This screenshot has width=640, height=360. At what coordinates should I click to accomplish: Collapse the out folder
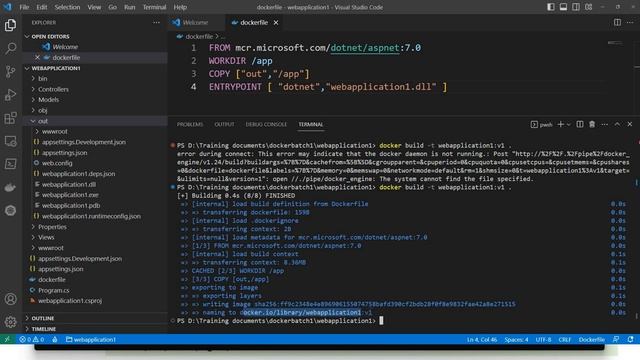point(42,121)
